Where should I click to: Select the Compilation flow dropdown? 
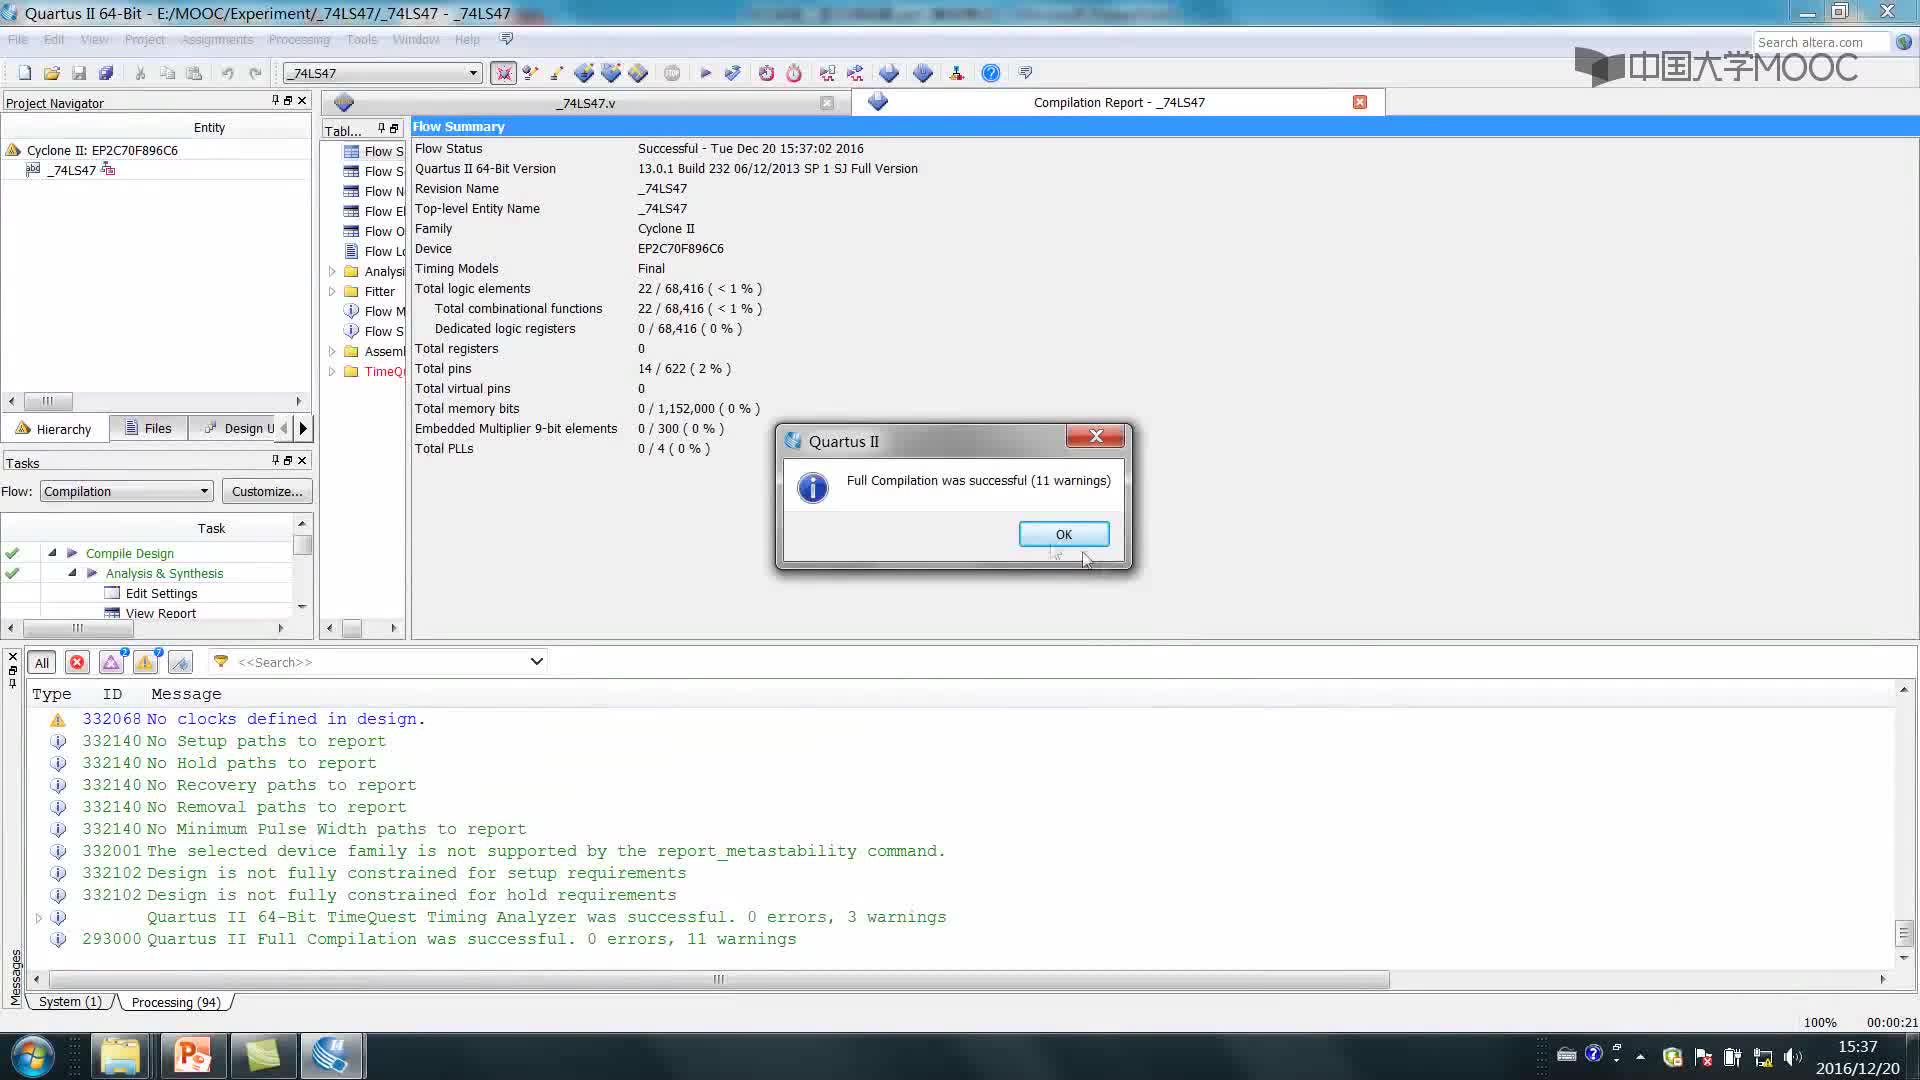pos(125,491)
